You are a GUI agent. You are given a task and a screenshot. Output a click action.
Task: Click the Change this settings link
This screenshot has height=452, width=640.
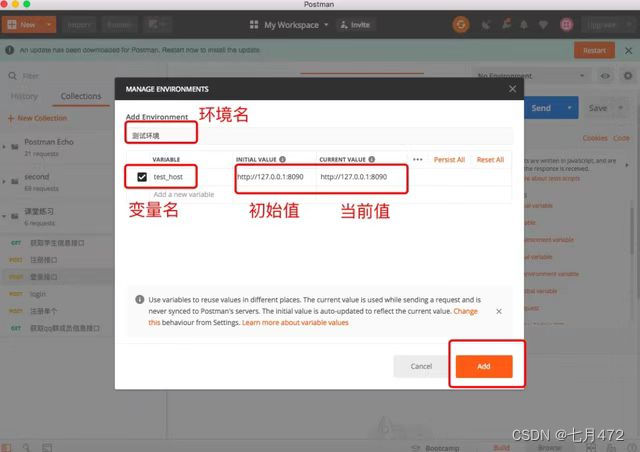coord(465,311)
